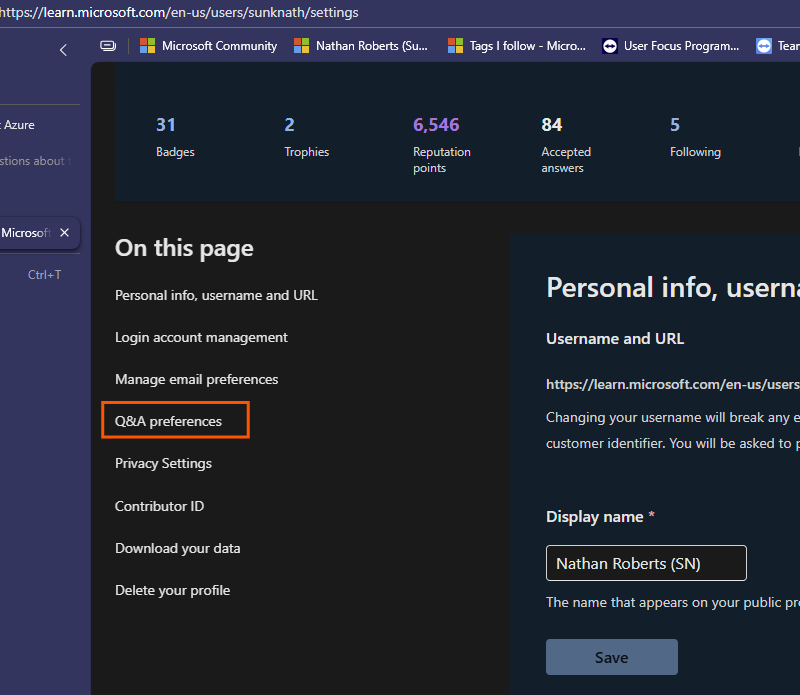
Task: Click the address bar URL
Action: [180, 12]
